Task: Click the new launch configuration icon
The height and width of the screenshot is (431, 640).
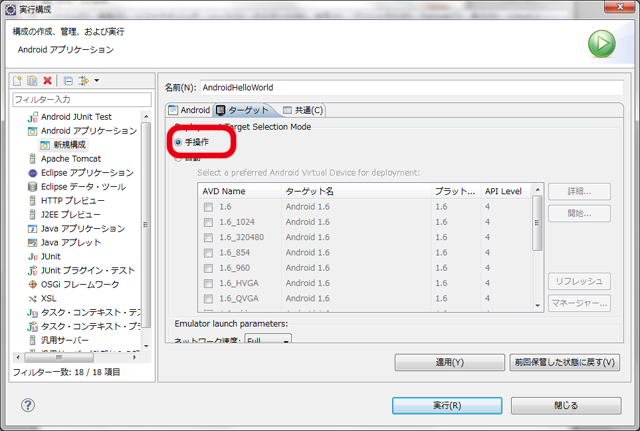Action: [x=18, y=81]
